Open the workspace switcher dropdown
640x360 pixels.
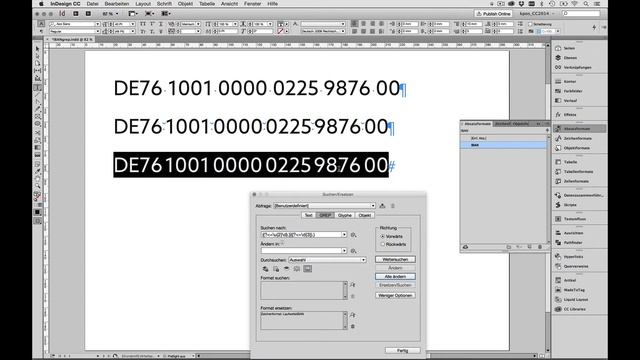537,13
